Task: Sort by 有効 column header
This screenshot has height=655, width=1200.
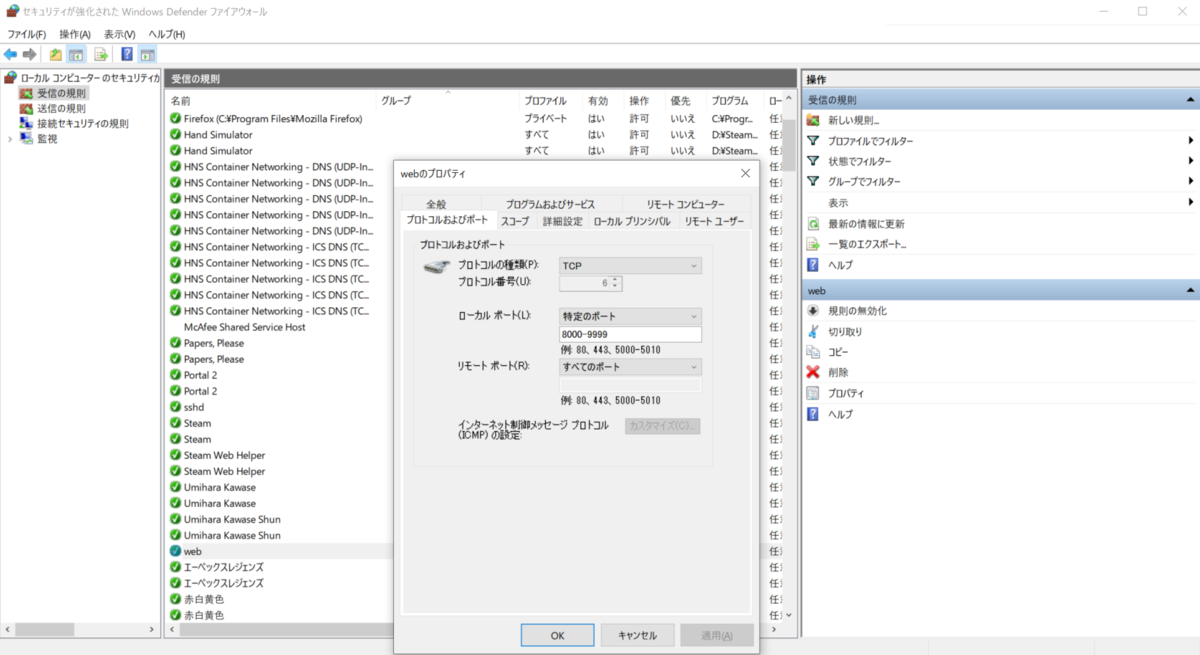Action: pyautogui.click(x=604, y=101)
